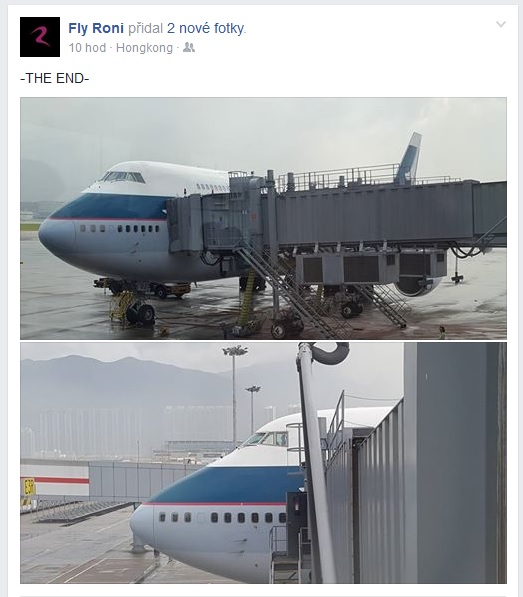This screenshot has width=523, height=597.
Task: Open the top photo with the jet bridge
Action: [x=263, y=218]
